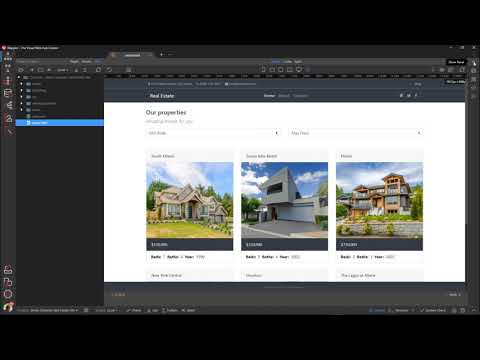Click the publish icon above the files icon
The width and height of the screenshot is (480, 360).
click(x=8, y=270)
